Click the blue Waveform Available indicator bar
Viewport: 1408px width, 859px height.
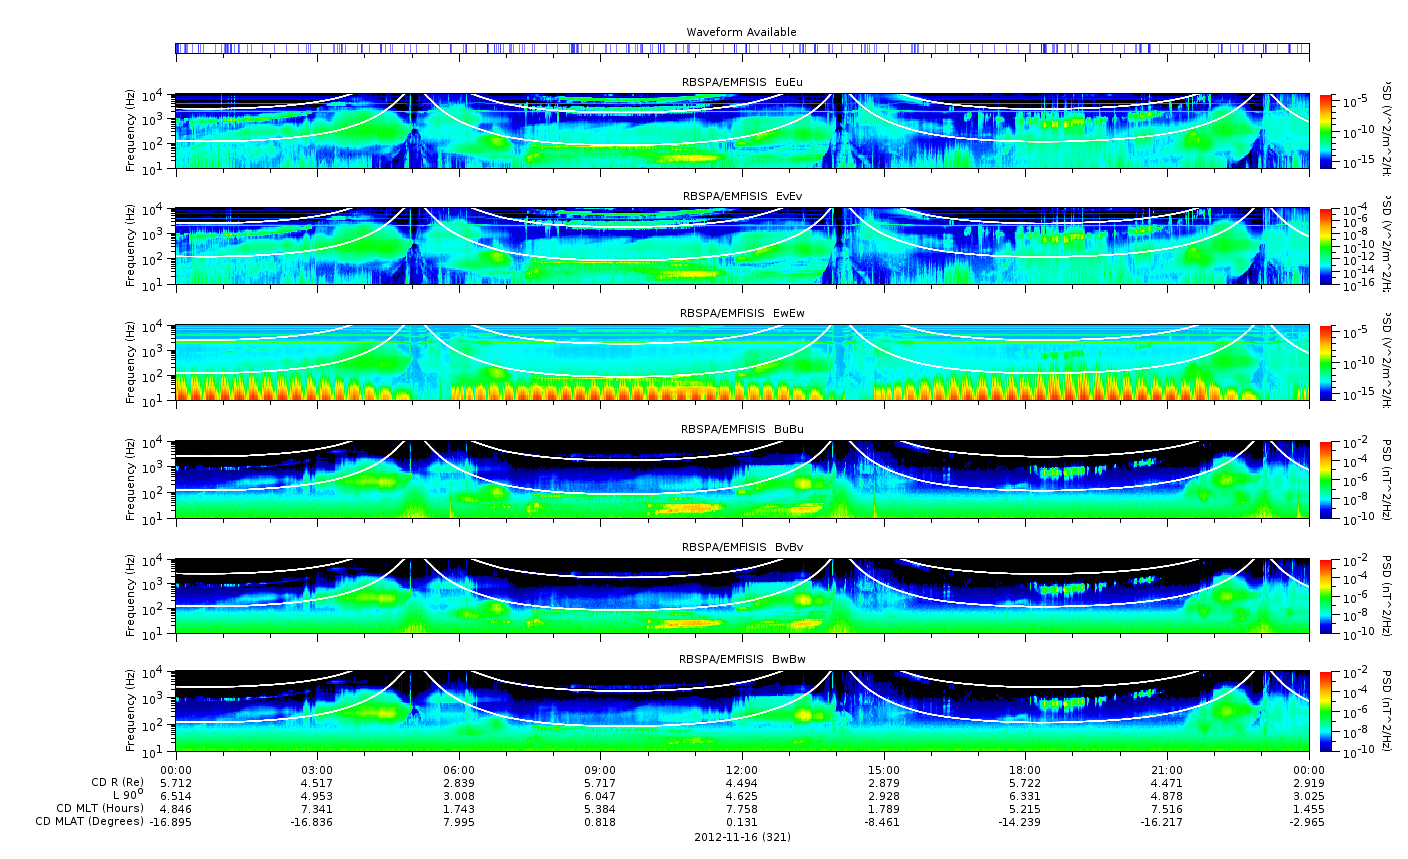741,48
